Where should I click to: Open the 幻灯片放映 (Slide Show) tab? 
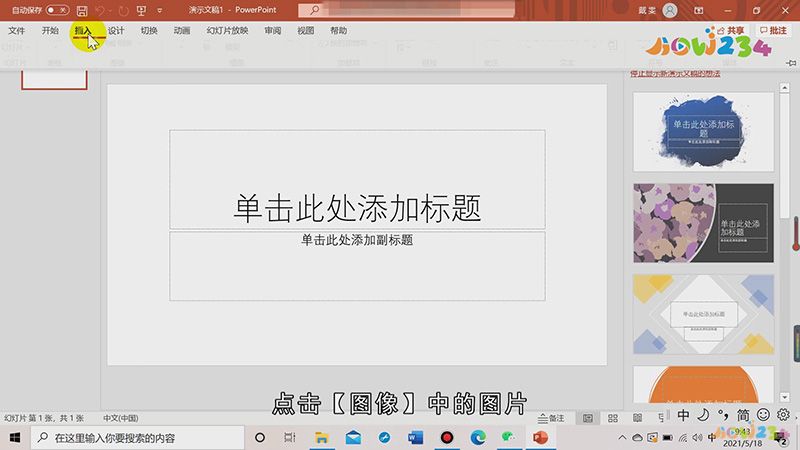click(227, 31)
